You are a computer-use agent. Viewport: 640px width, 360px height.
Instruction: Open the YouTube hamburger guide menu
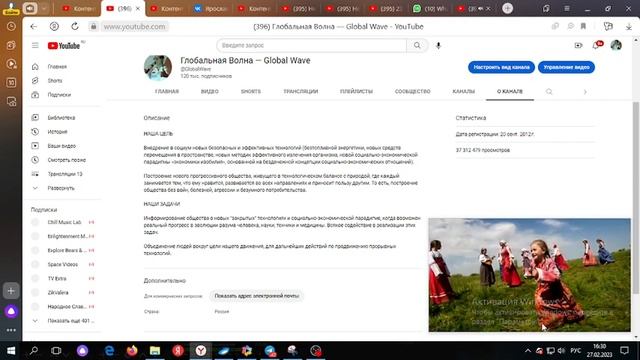(x=35, y=45)
